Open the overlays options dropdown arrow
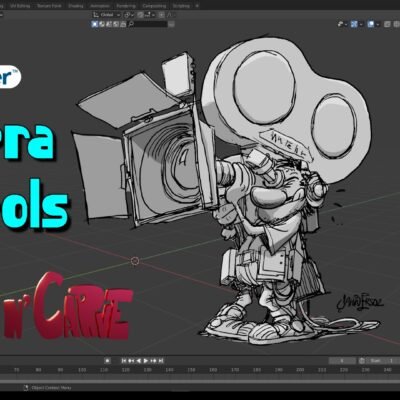Screen dimensions: 400x400 (x=378, y=24)
